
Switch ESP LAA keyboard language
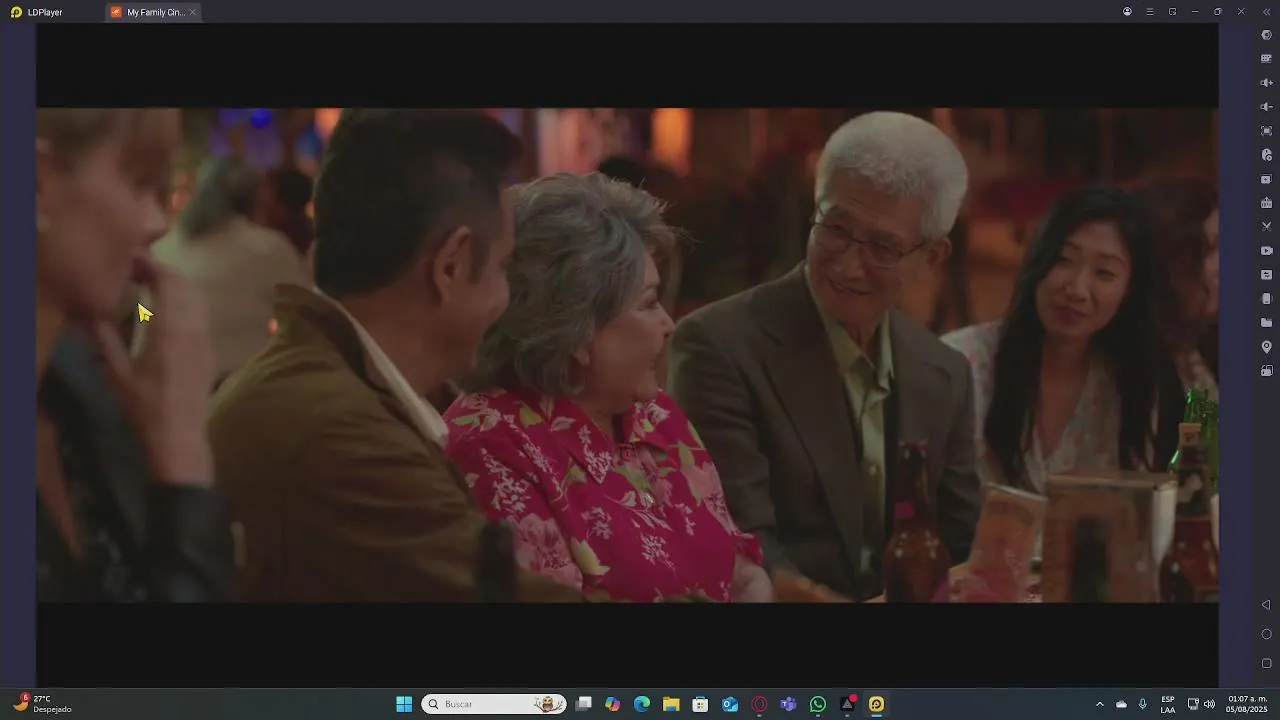pyautogui.click(x=1168, y=704)
